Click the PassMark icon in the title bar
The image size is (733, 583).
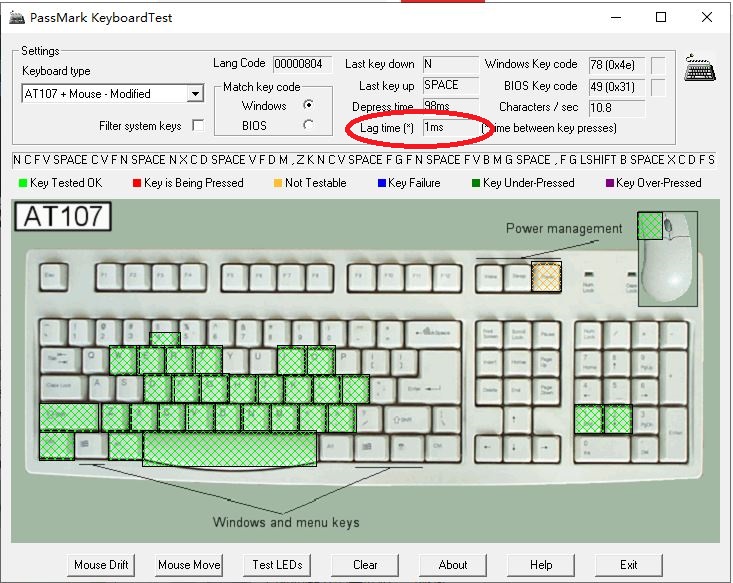17,18
